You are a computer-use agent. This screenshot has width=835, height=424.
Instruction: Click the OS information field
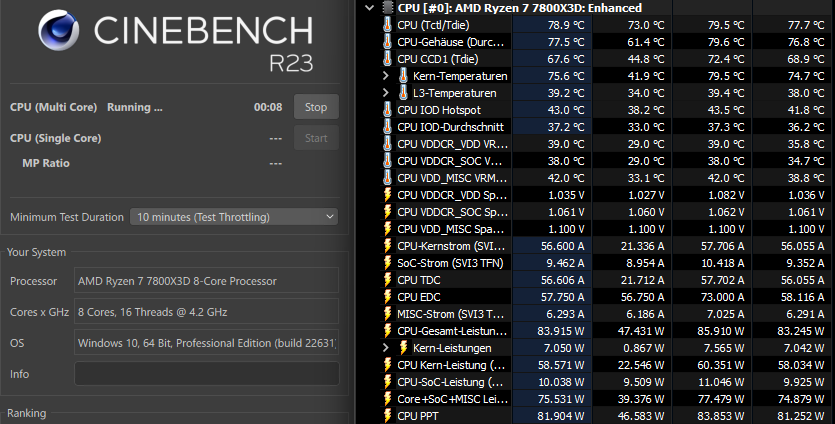[207, 343]
